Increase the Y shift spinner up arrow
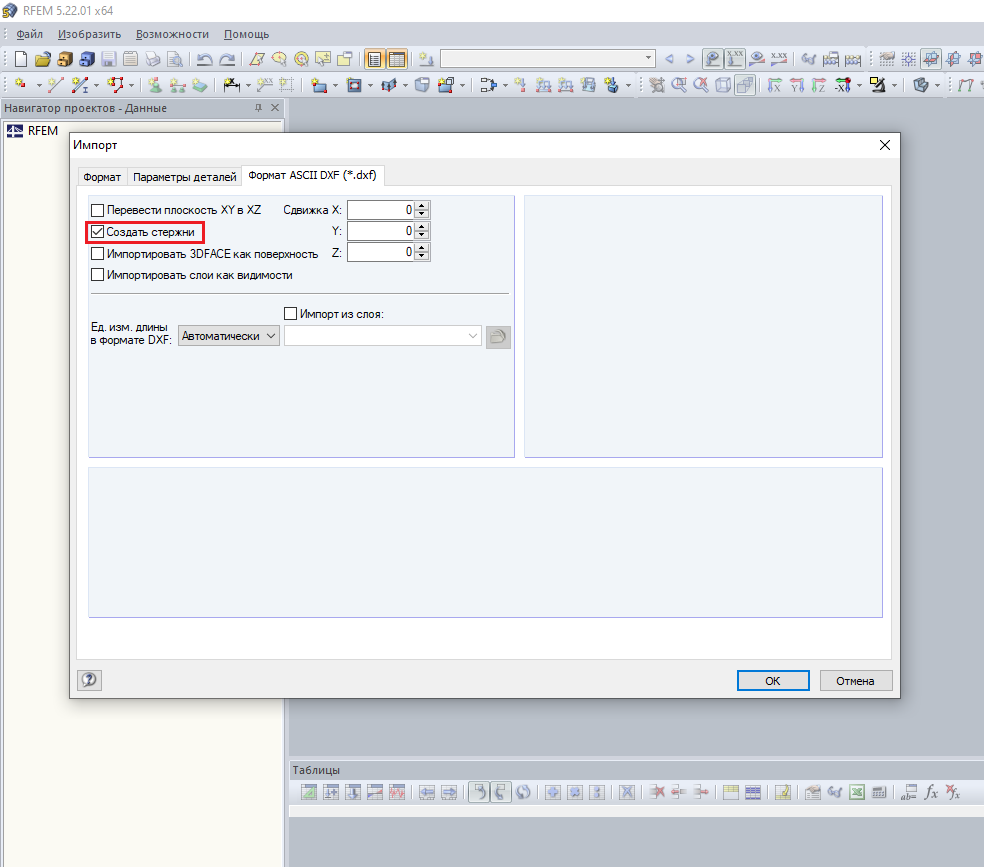984x867 pixels. pos(422,226)
